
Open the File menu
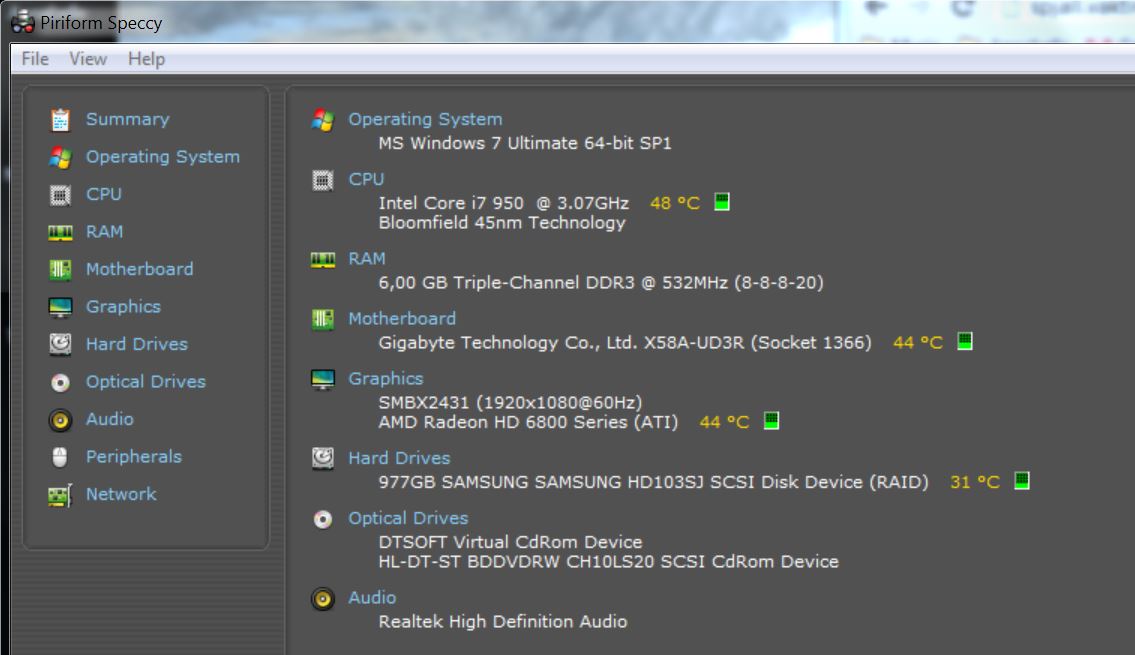coord(35,59)
